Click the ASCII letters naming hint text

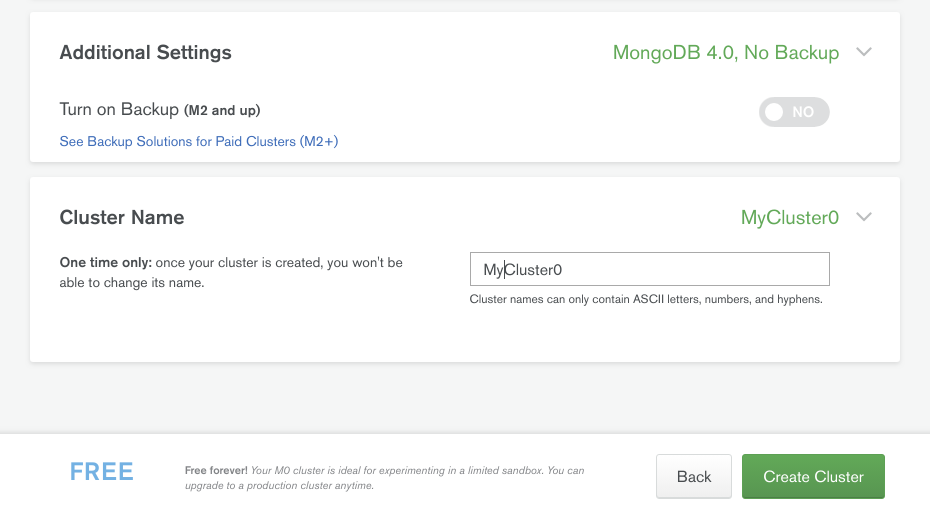click(x=645, y=299)
